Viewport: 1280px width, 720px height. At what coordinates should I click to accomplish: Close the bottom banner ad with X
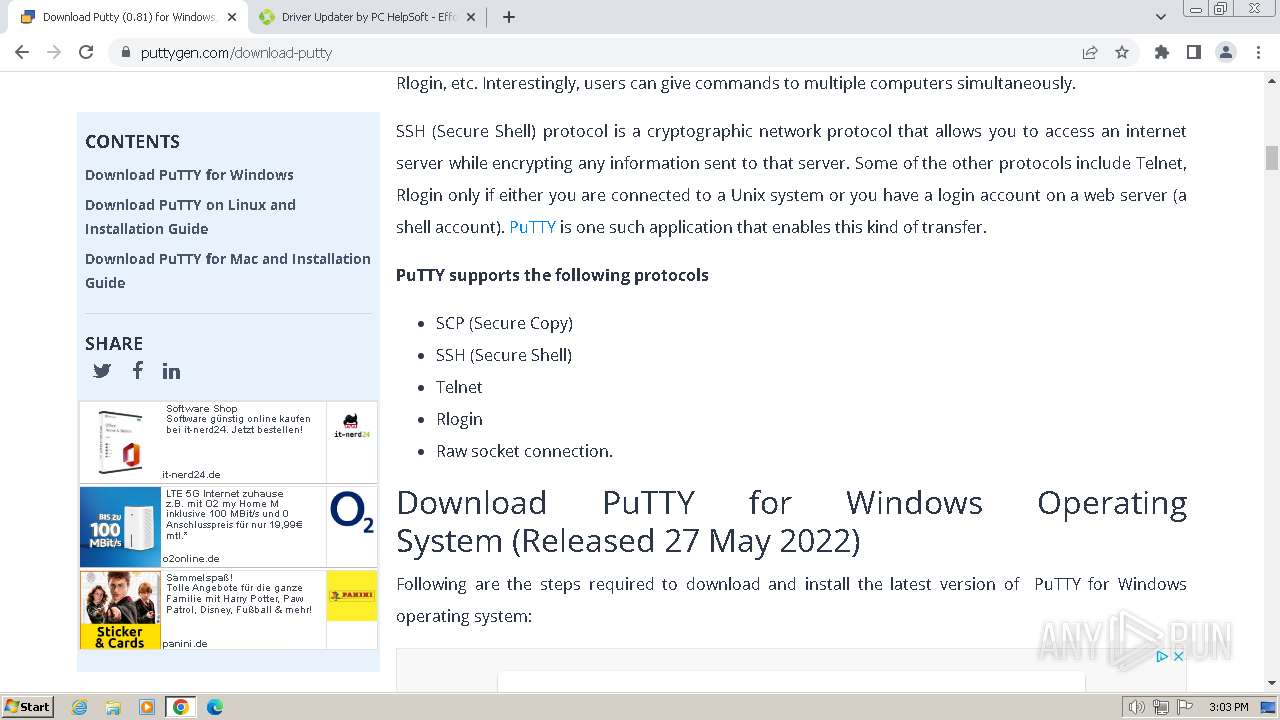(x=1178, y=657)
